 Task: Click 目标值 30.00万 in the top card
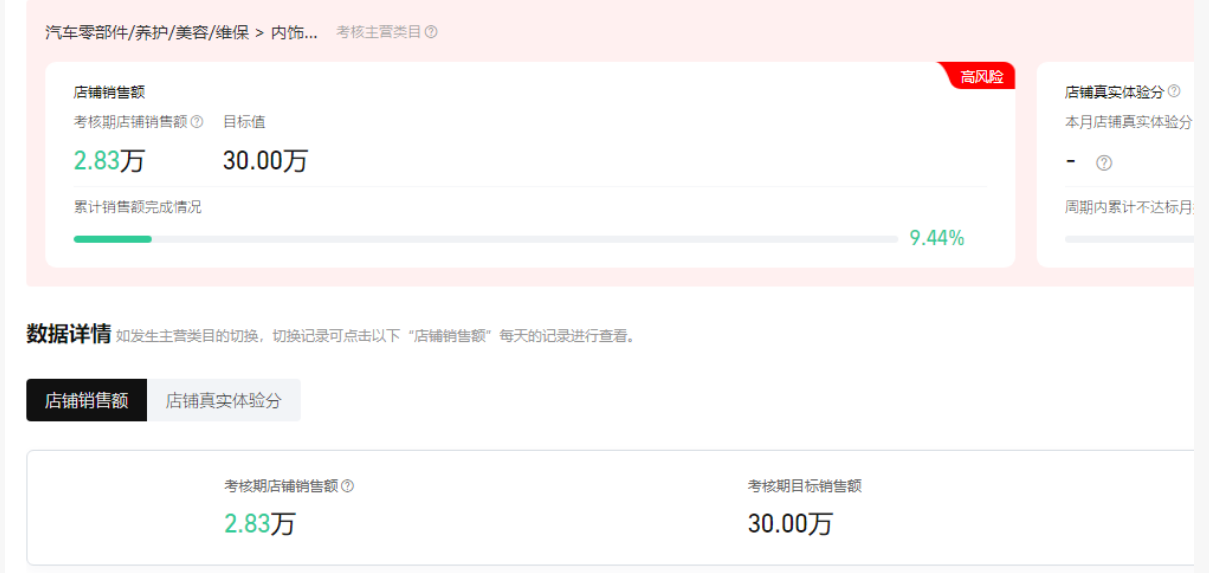click(x=265, y=160)
